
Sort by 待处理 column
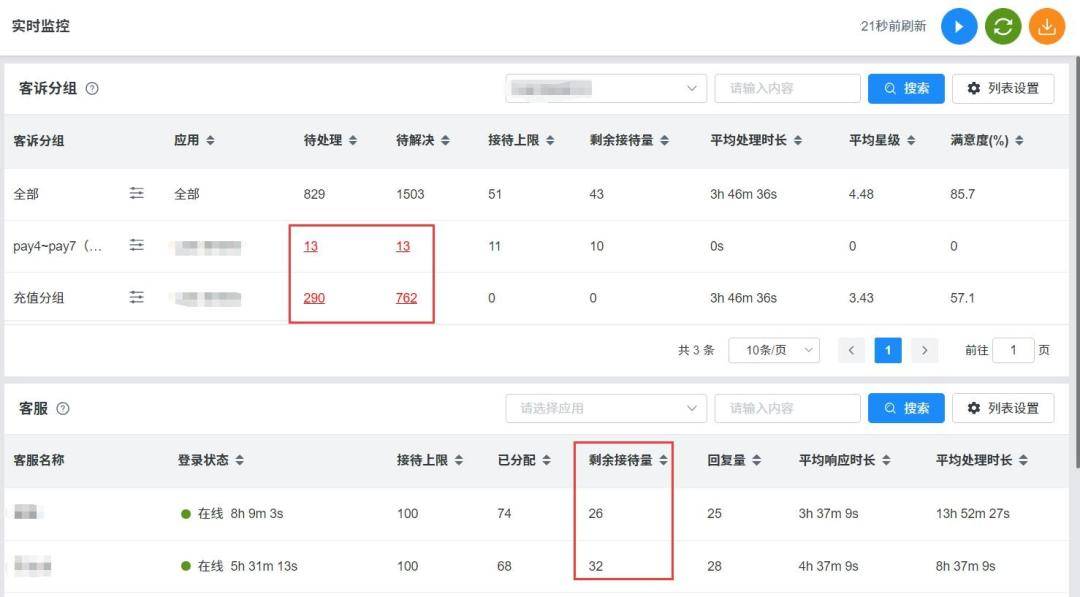point(331,140)
